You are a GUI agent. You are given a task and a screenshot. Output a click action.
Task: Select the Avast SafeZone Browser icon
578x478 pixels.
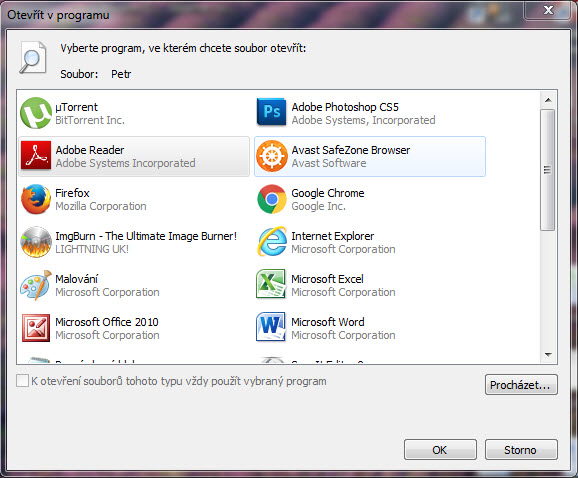click(x=272, y=156)
